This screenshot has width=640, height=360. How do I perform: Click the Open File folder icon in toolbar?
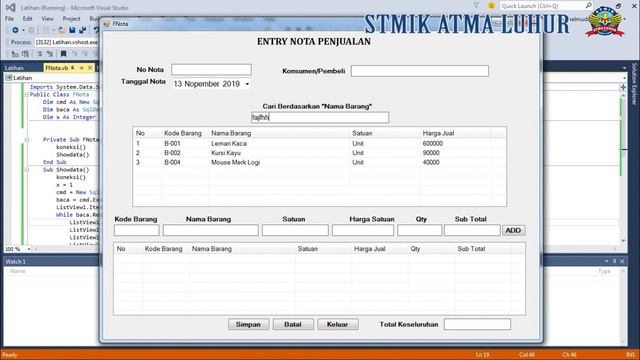pyautogui.click(x=62, y=30)
